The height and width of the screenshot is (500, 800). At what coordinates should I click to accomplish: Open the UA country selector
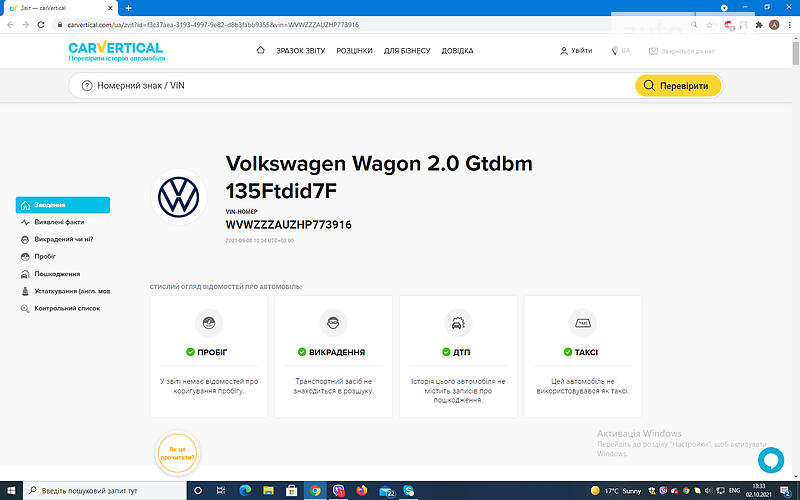point(620,51)
